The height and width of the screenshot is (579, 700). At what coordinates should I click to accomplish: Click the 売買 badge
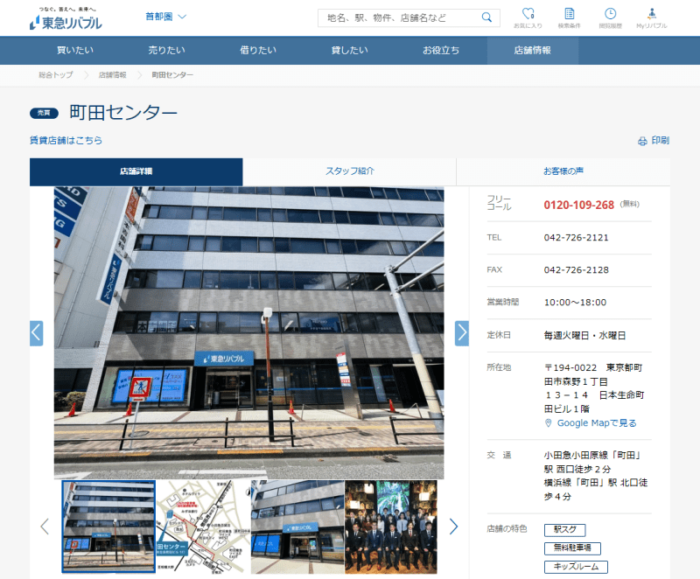[x=44, y=113]
